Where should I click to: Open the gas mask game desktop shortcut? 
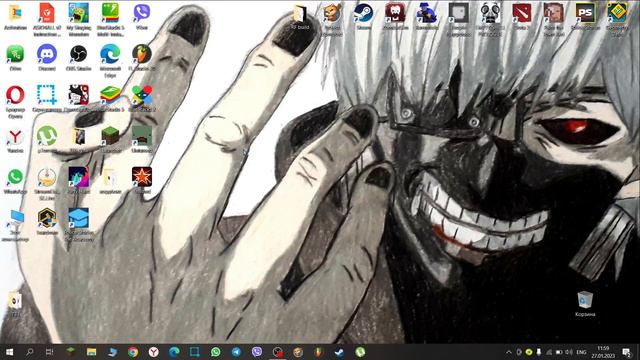(490, 13)
